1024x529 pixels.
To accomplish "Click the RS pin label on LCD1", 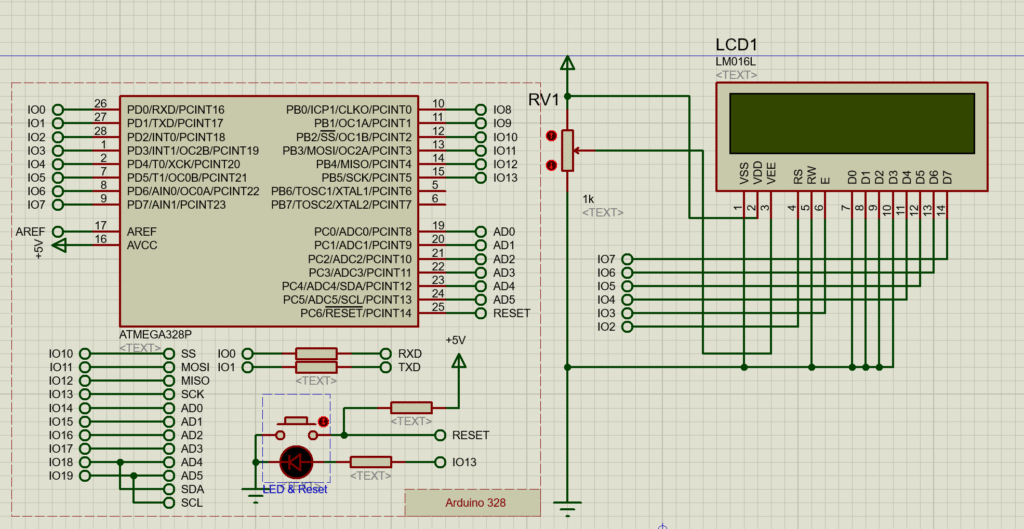I will [798, 177].
